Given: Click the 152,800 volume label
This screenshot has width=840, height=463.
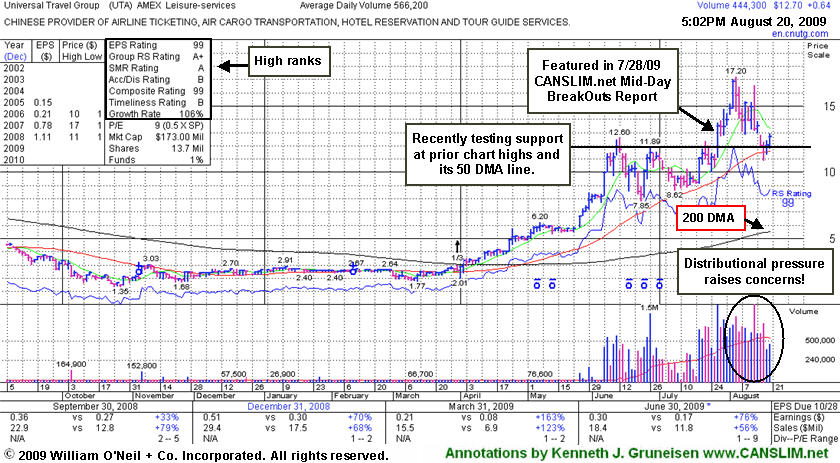Looking at the screenshot, I should point(142,365).
